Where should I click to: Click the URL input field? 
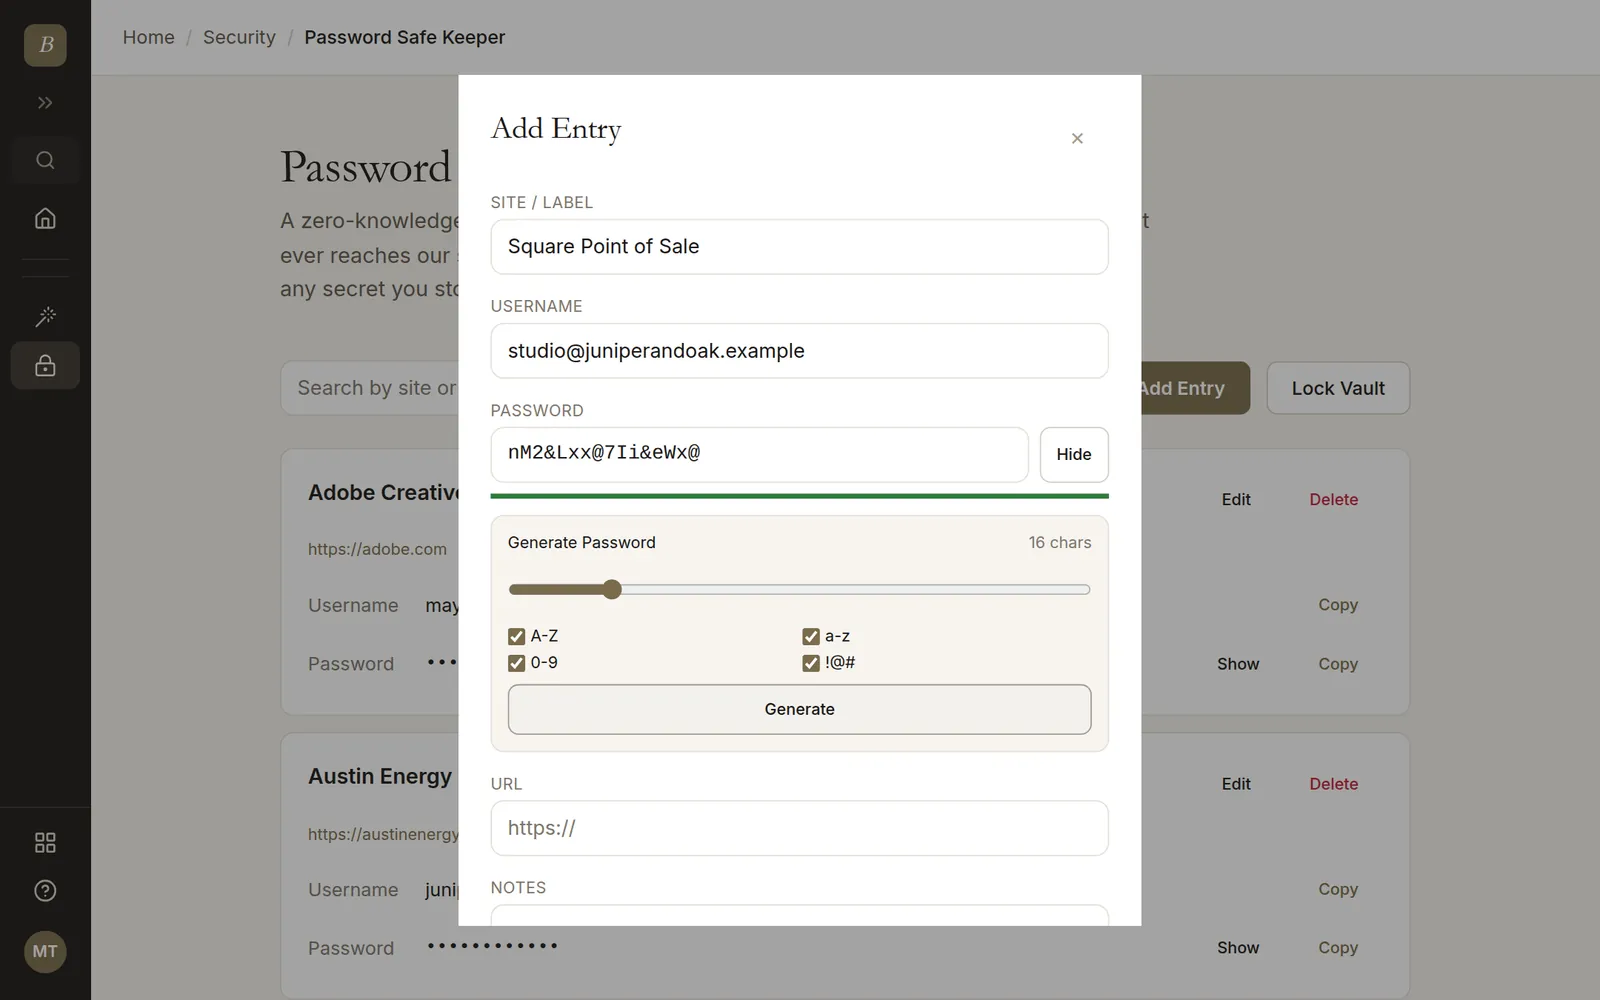tap(799, 828)
